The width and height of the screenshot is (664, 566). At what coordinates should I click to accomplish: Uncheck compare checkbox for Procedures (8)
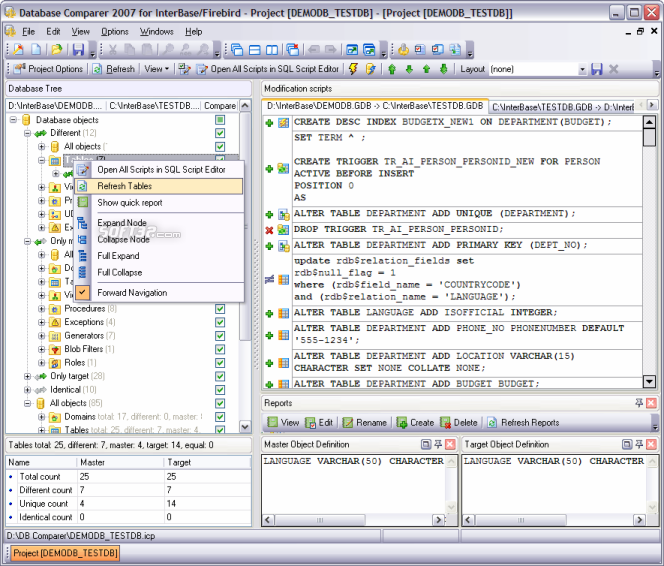(220, 309)
